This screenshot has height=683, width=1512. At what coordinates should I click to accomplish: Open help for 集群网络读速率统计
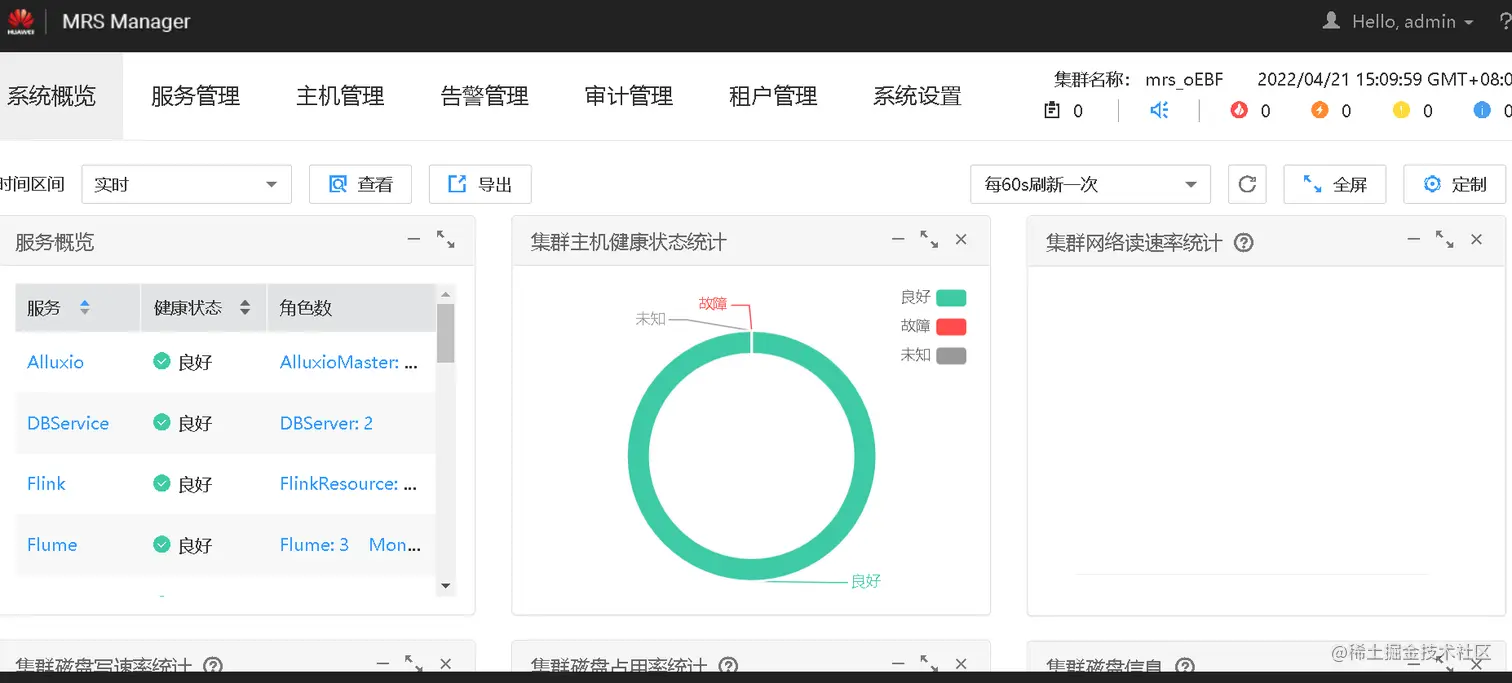pyautogui.click(x=1244, y=242)
